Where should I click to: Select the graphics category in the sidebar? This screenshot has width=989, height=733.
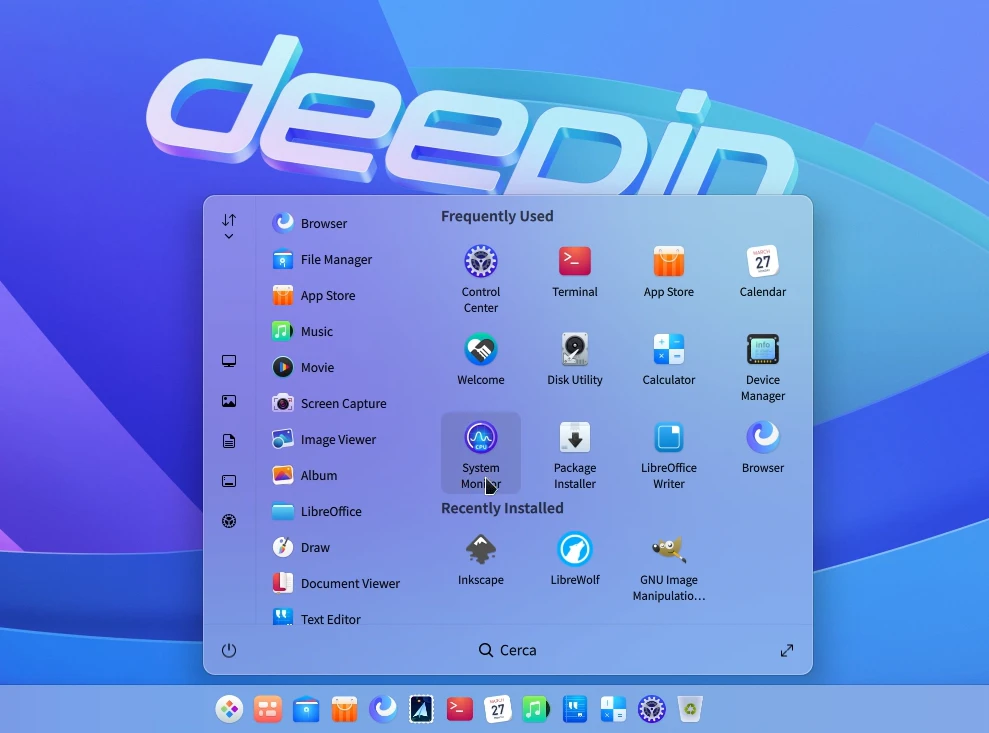pos(229,399)
